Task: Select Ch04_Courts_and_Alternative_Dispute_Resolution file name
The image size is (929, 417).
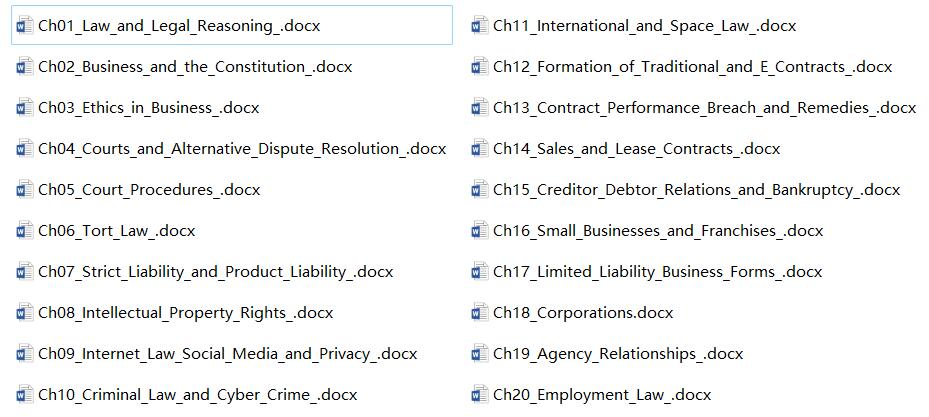Action: [242, 149]
